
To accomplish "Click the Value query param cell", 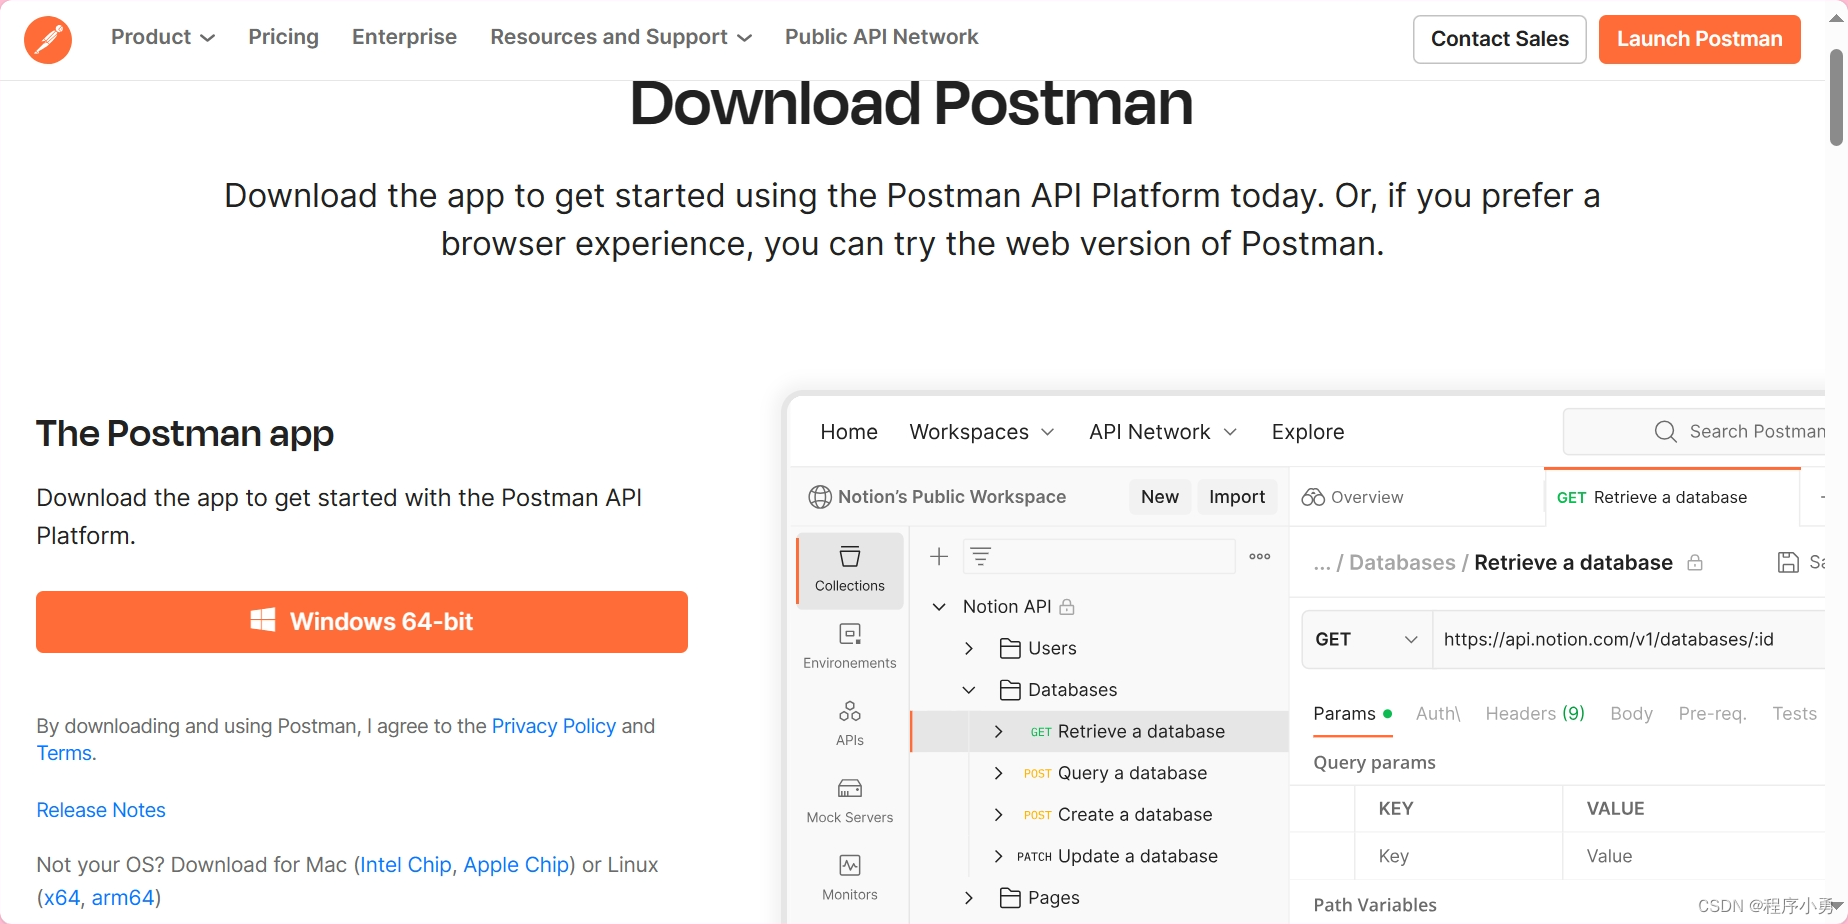I will coord(1694,857).
